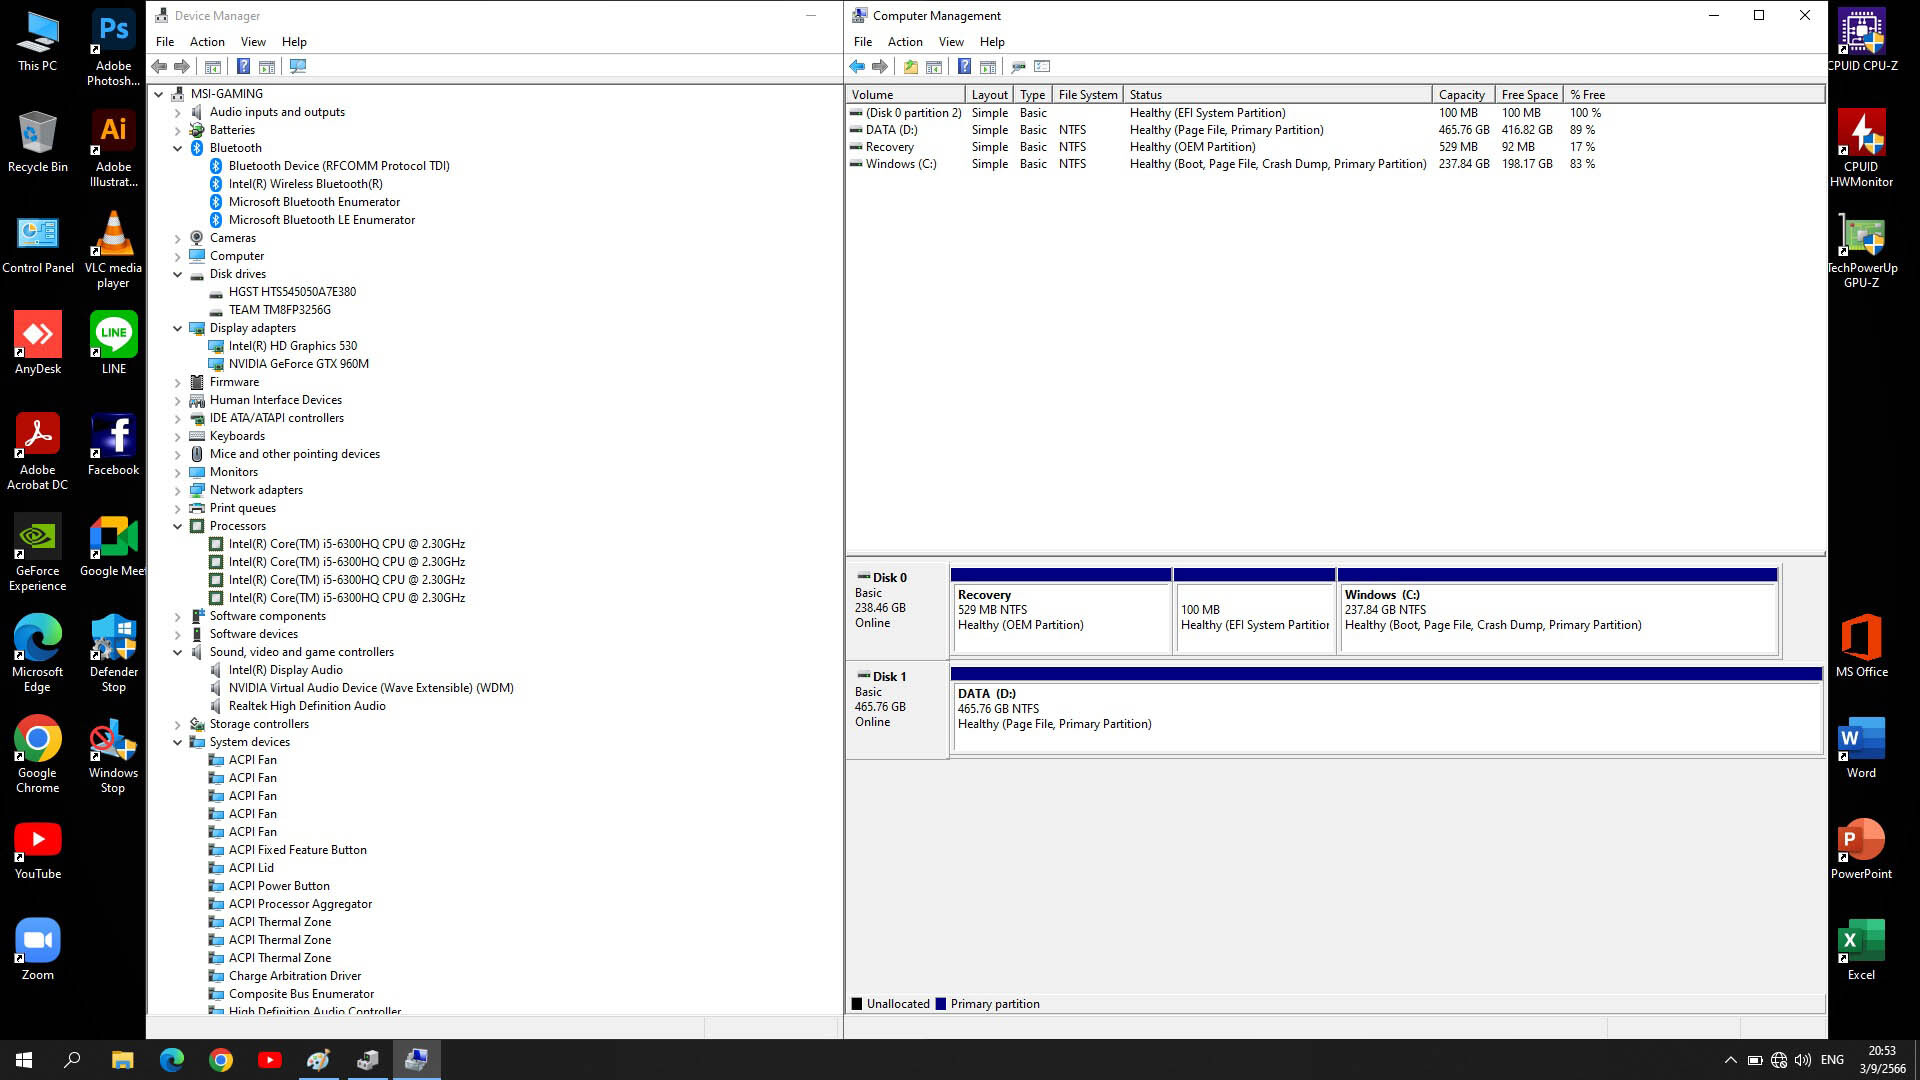Open Device Manager Action menu
The height and width of the screenshot is (1080, 1920).
tap(207, 42)
